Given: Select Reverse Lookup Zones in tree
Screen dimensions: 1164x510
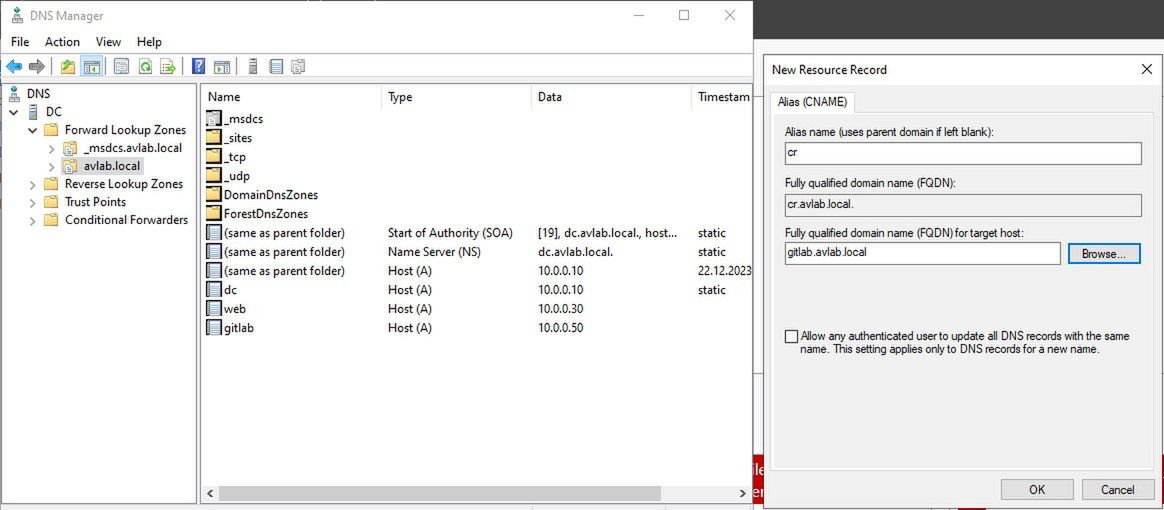Looking at the screenshot, I should coord(123,184).
